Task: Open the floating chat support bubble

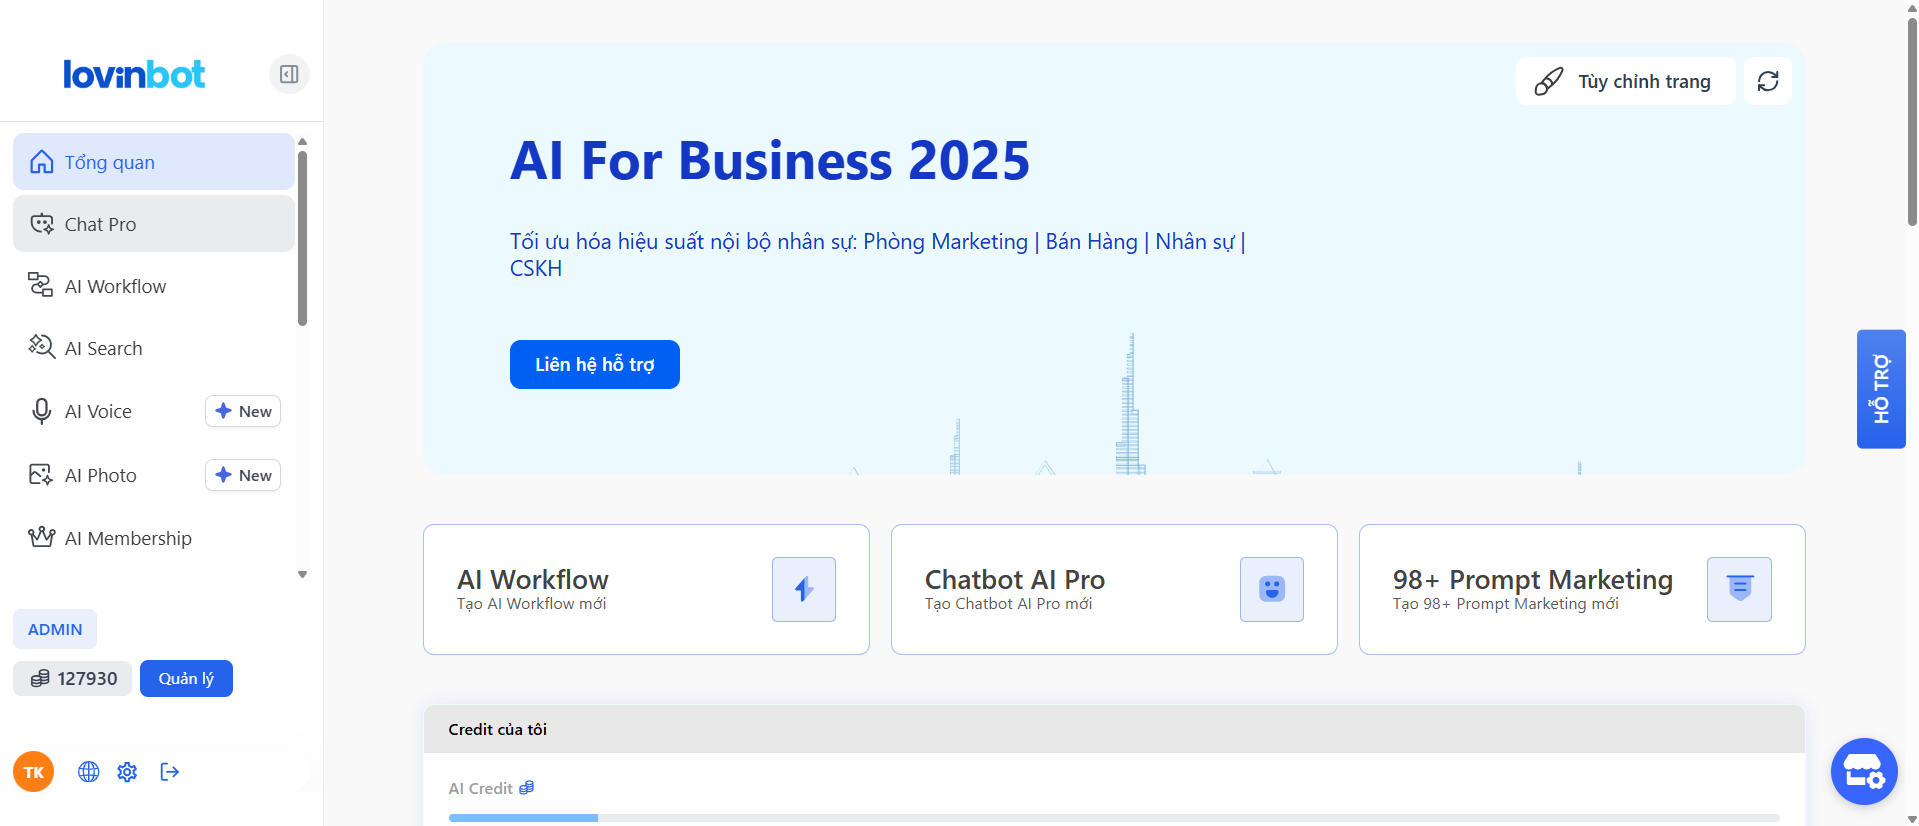Action: [x=1863, y=771]
